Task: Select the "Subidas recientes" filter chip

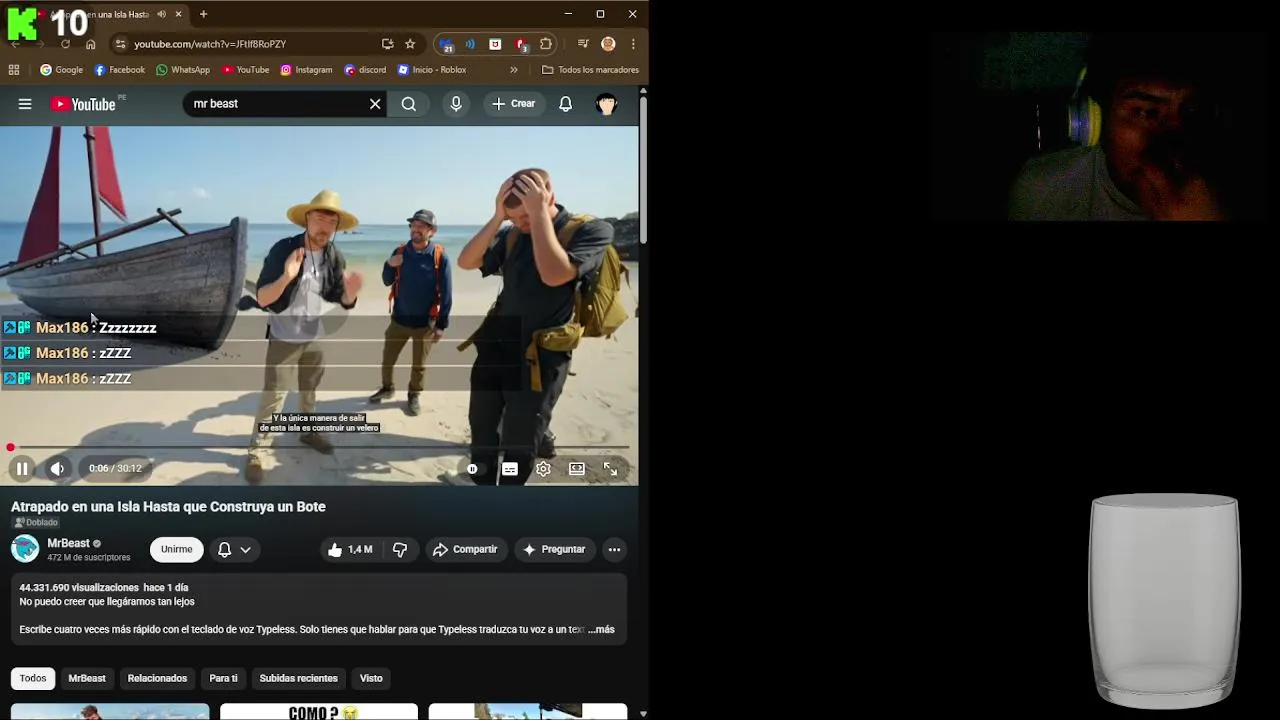Action: (x=299, y=678)
